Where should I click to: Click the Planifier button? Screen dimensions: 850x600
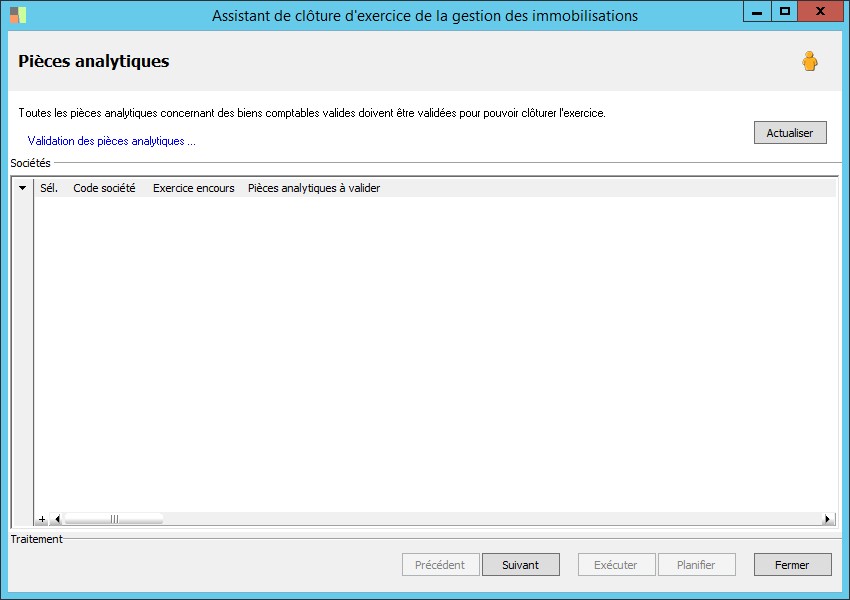[x=697, y=565]
